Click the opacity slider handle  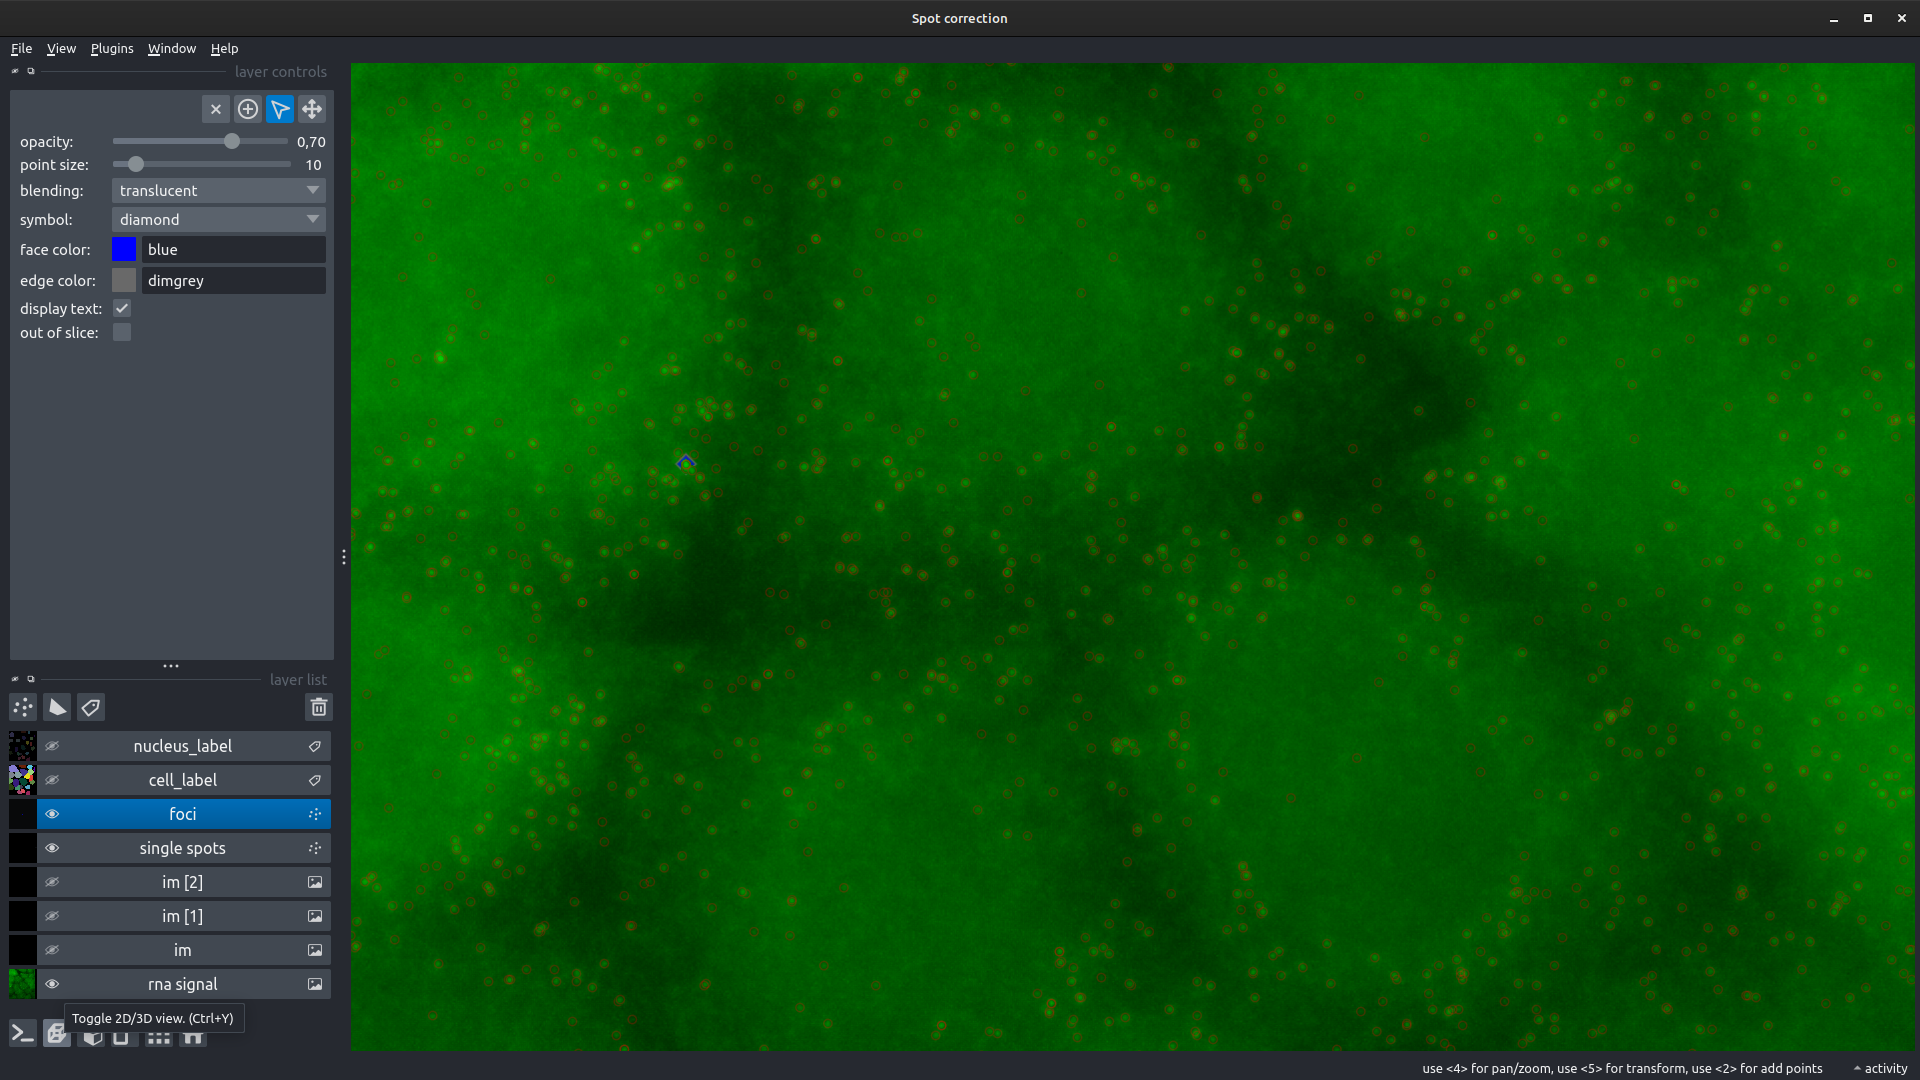(232, 142)
